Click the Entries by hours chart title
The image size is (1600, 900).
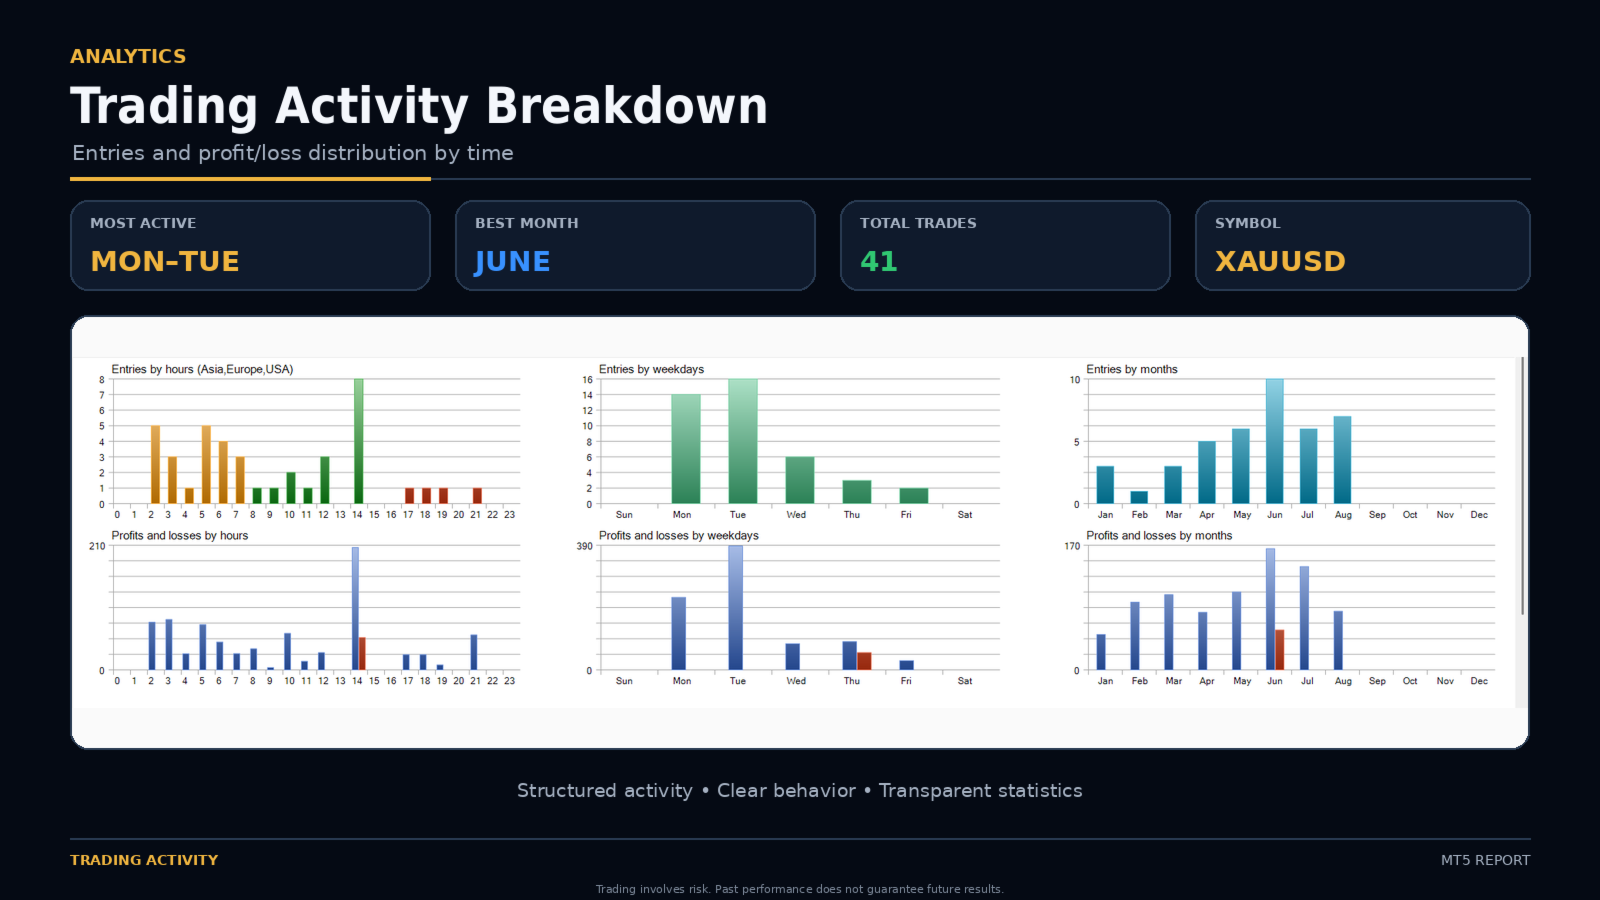pos(202,369)
